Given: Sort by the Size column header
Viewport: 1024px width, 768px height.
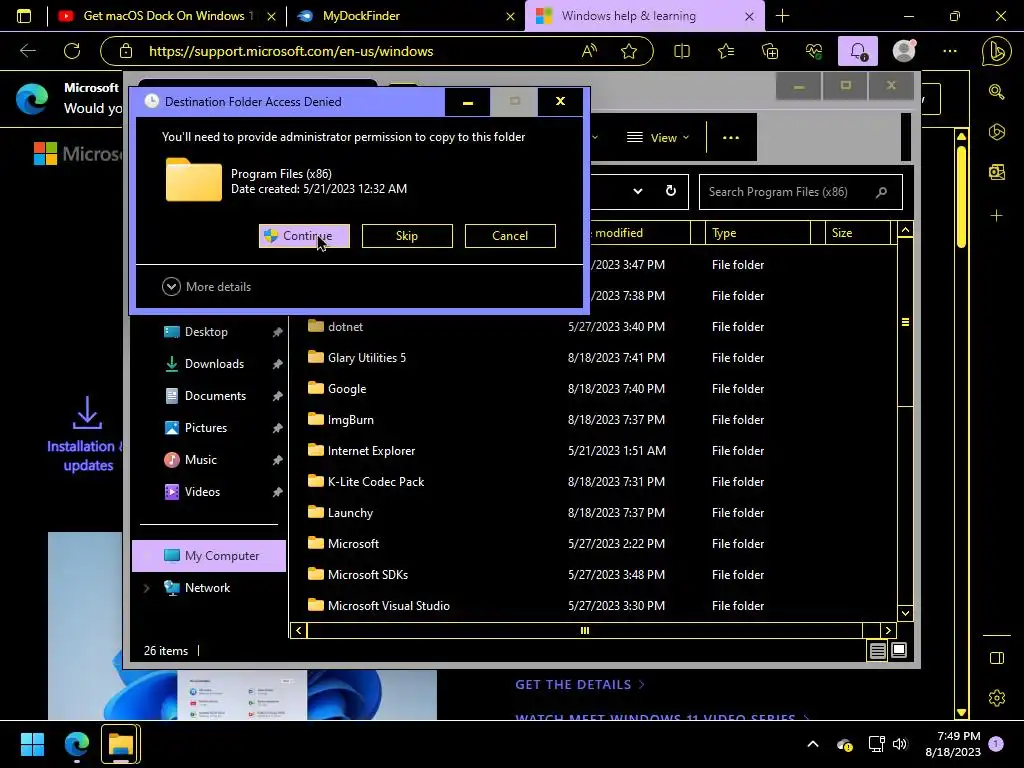Looking at the screenshot, I should [x=858, y=233].
